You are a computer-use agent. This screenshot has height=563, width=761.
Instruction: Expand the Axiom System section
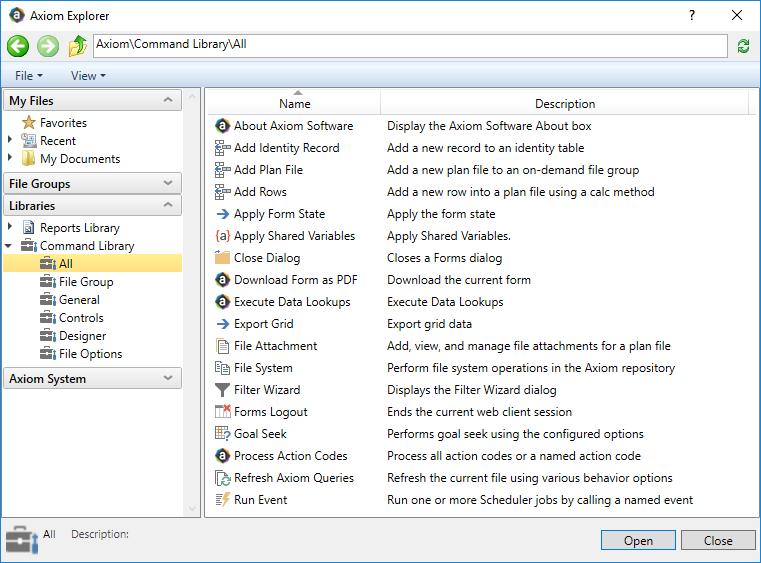(x=169, y=379)
